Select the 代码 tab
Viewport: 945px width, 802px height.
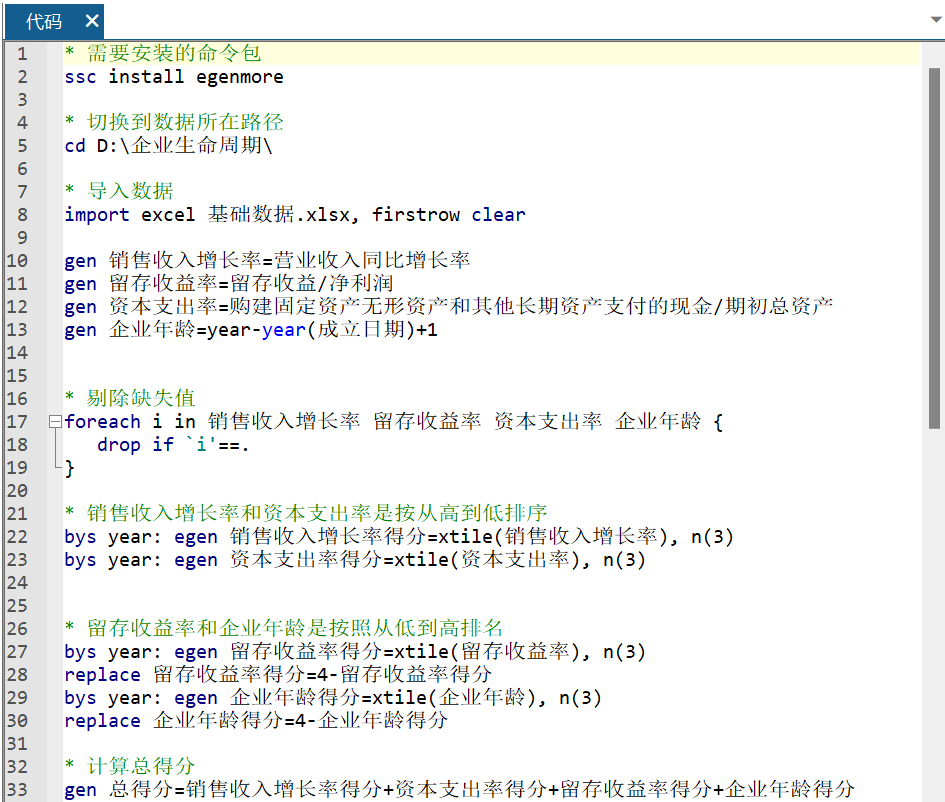point(44,22)
